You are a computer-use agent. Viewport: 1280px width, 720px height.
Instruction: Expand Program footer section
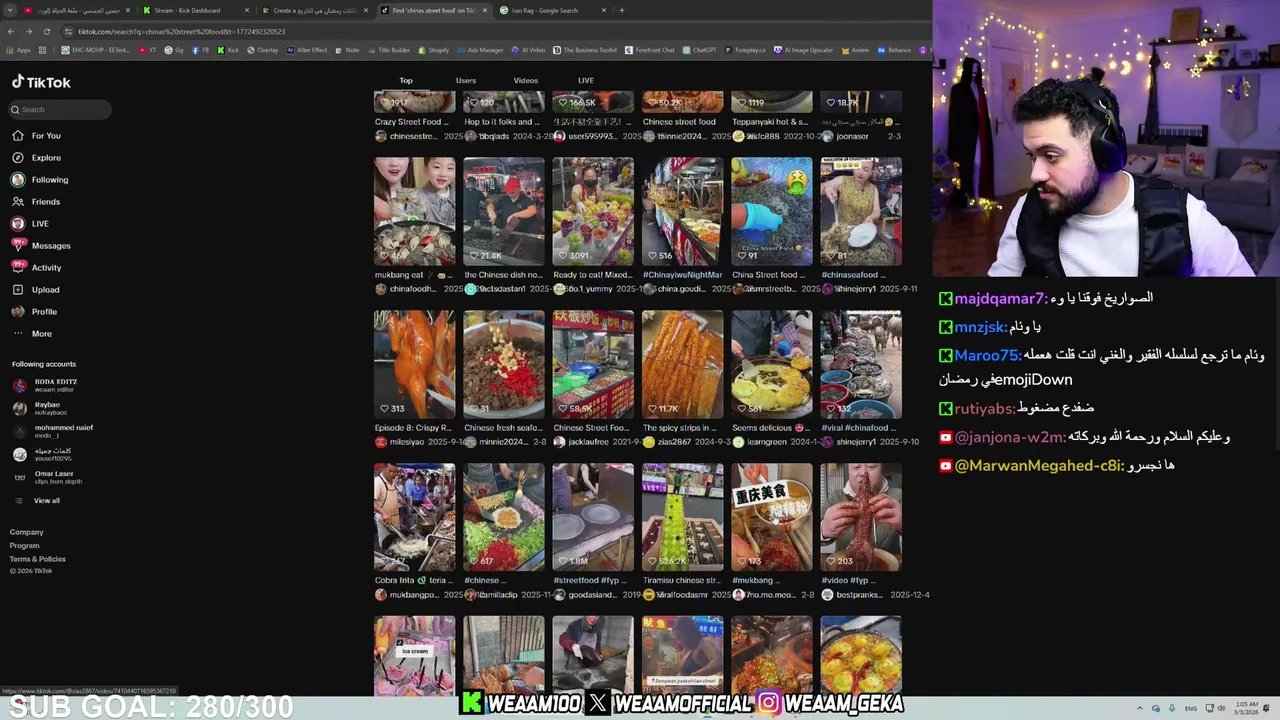click(x=25, y=545)
